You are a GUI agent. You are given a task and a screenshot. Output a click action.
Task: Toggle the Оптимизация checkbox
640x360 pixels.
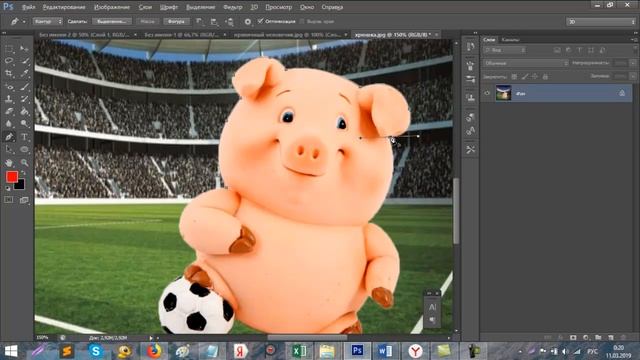[x=260, y=21]
